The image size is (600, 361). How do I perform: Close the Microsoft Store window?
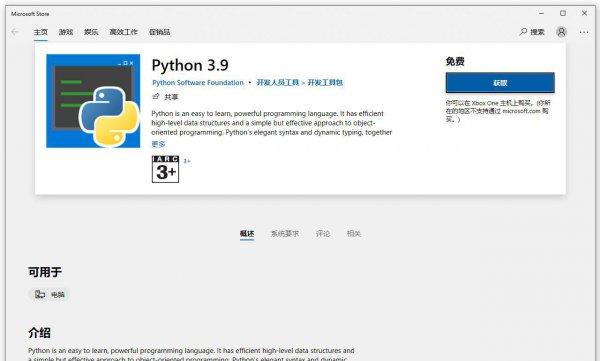(584, 13)
